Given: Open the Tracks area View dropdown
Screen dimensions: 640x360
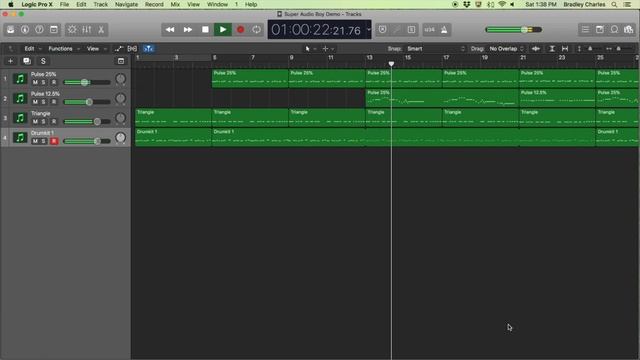Looking at the screenshot, I should tap(96, 49).
